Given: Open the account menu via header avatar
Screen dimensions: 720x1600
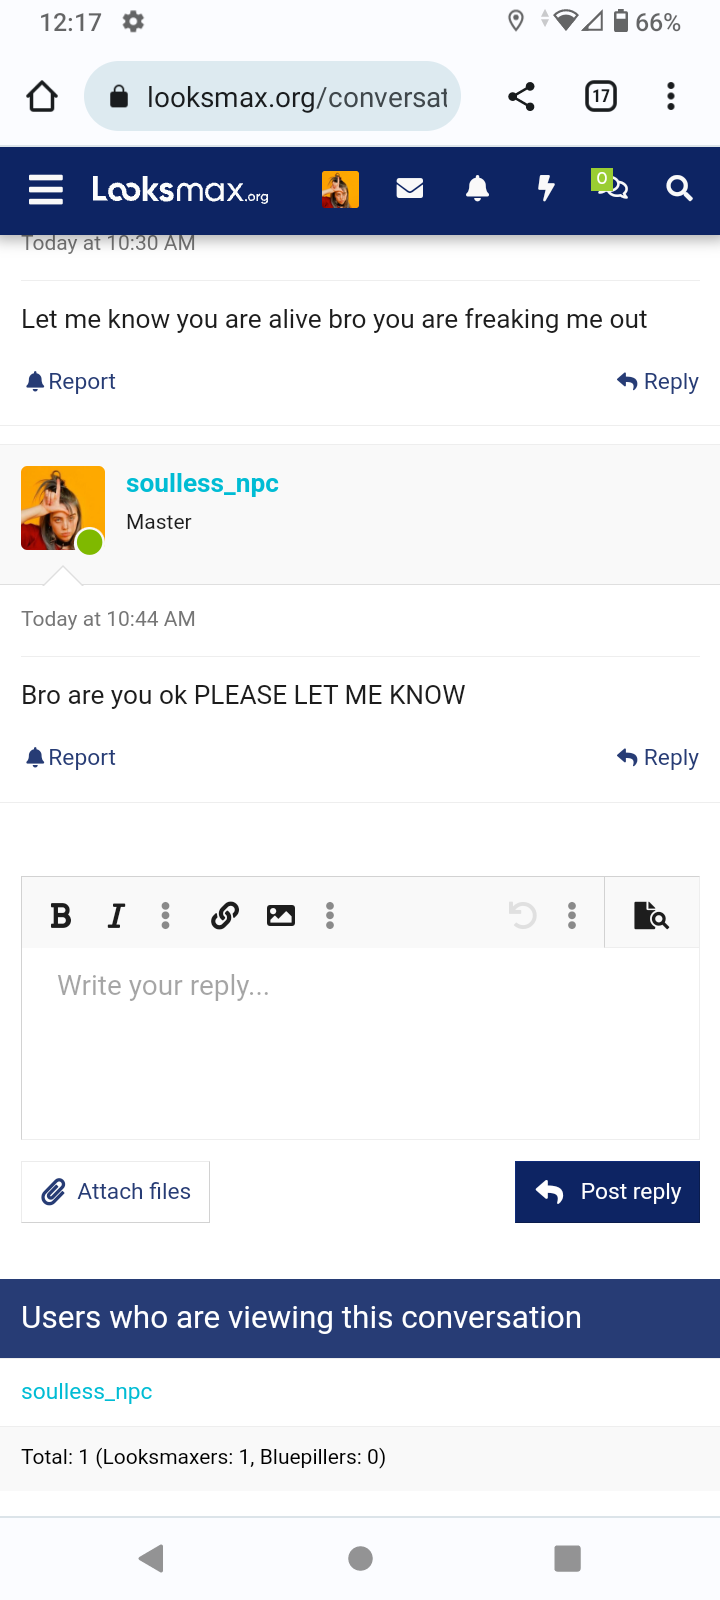Looking at the screenshot, I should click(340, 189).
